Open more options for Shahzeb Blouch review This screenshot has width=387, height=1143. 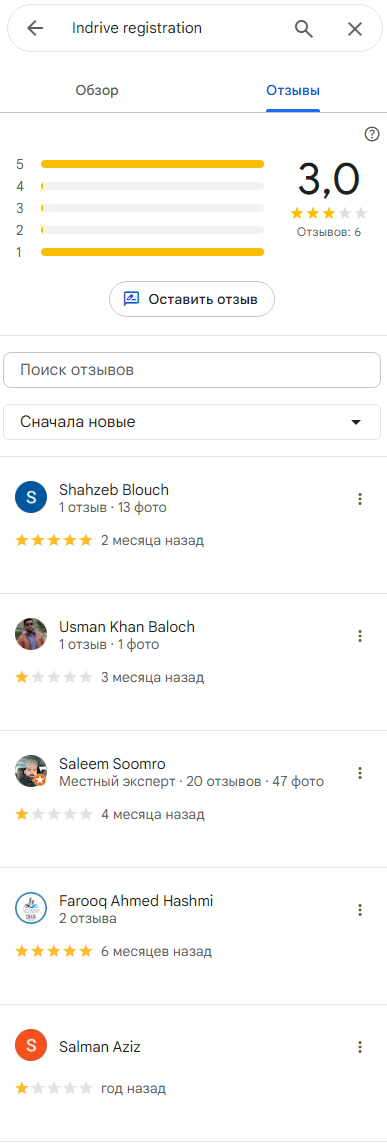pyautogui.click(x=359, y=499)
